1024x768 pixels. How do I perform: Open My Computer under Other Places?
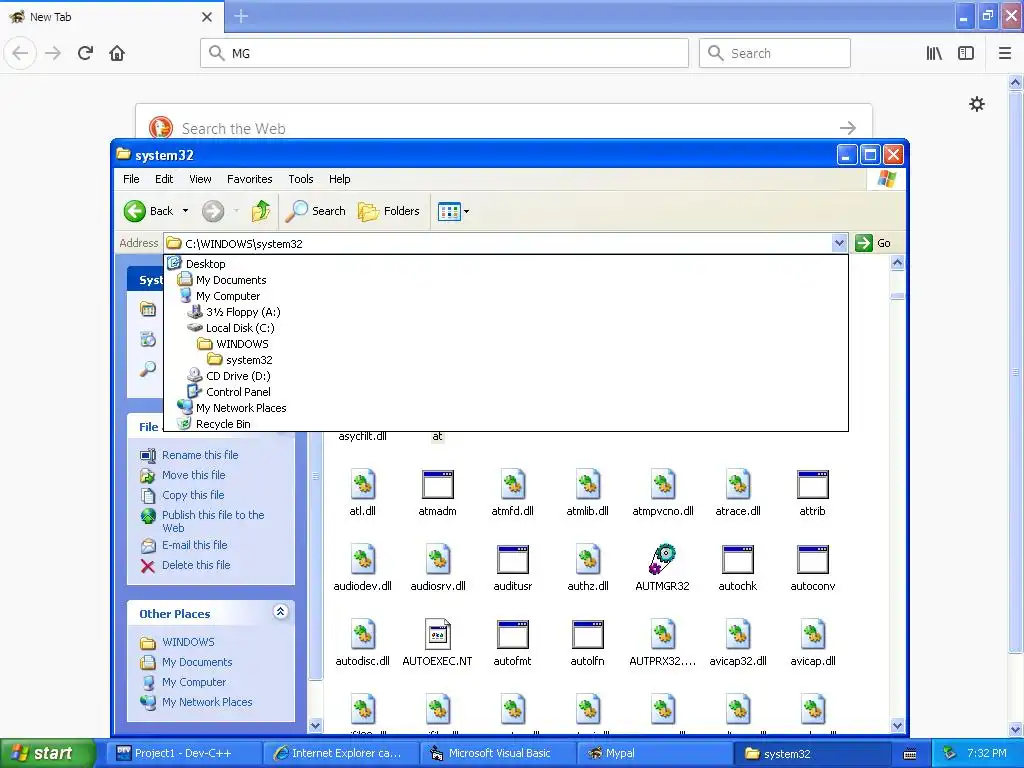pyautogui.click(x=194, y=682)
